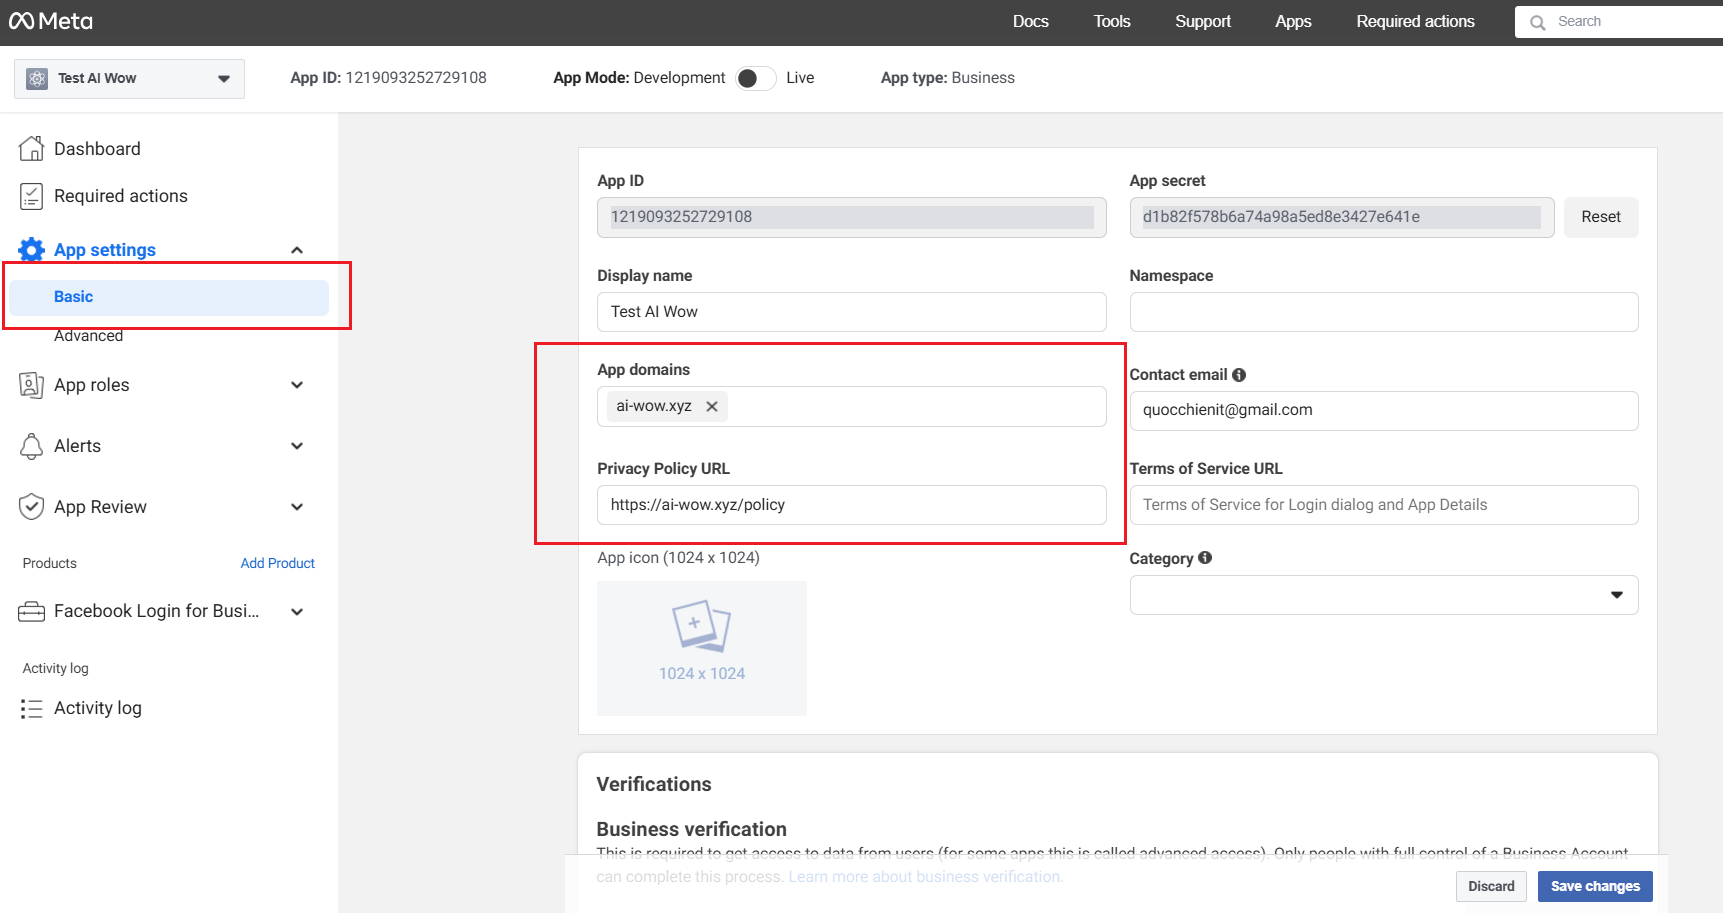Upload an app icon image placeholder
1723x913 pixels.
click(x=702, y=648)
